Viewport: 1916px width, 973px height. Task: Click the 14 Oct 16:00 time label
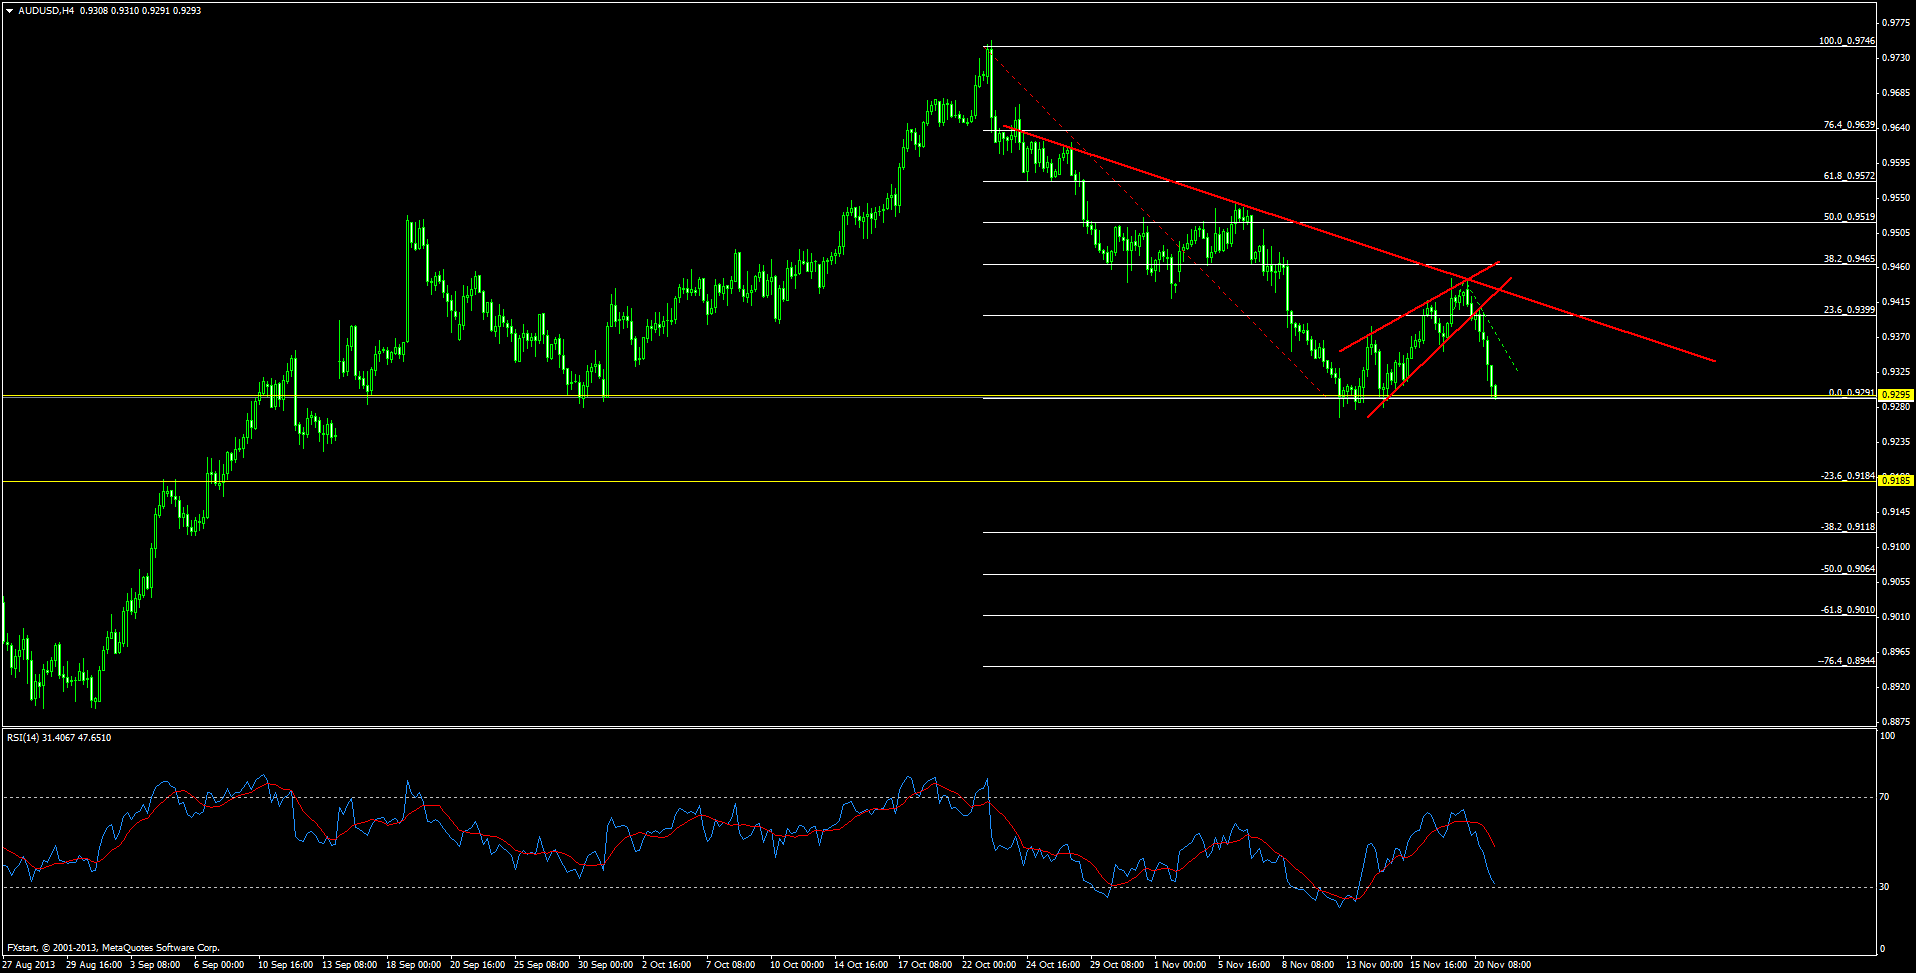(862, 965)
